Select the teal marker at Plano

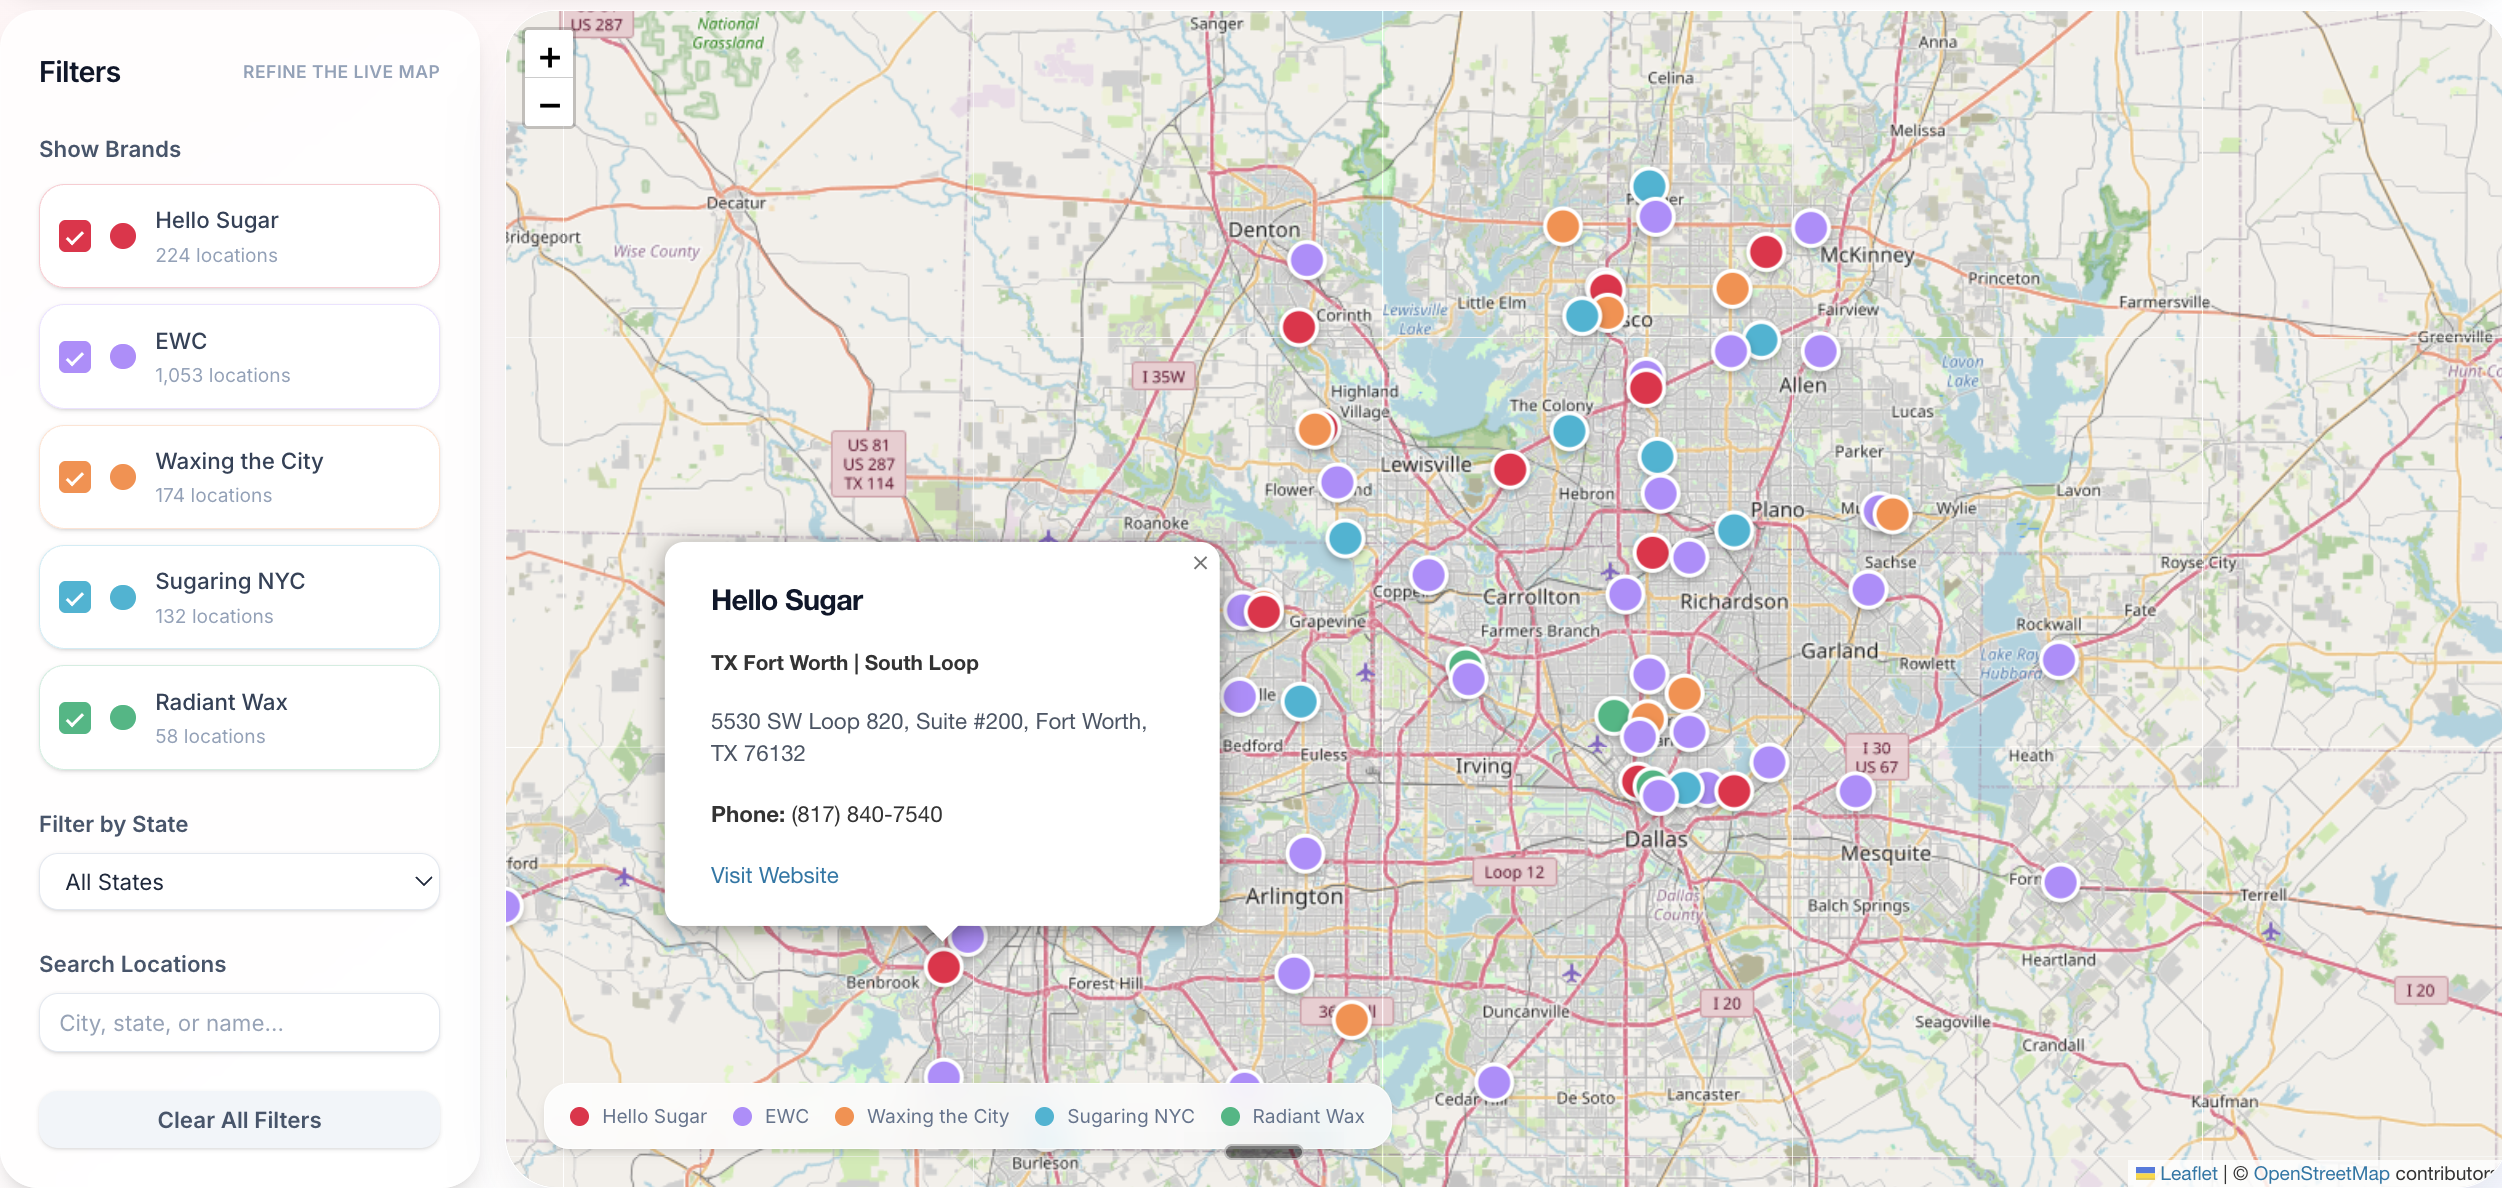click(x=1733, y=530)
